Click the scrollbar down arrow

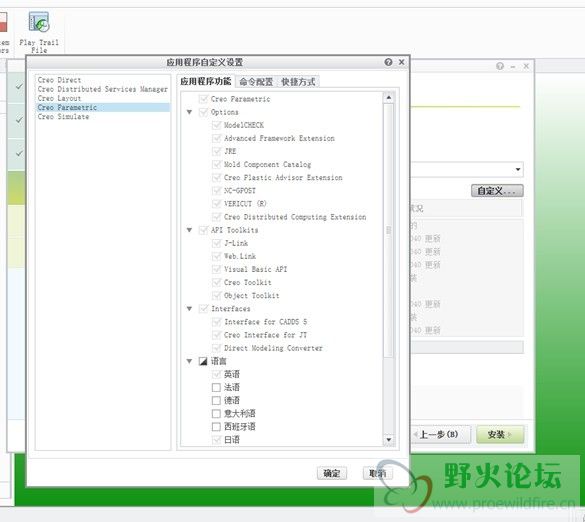click(x=388, y=440)
